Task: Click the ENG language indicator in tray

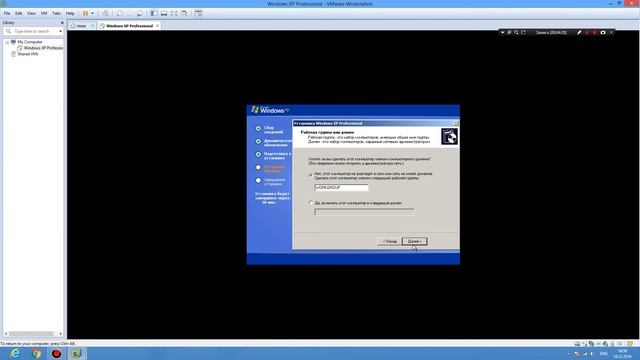Action: coord(604,353)
